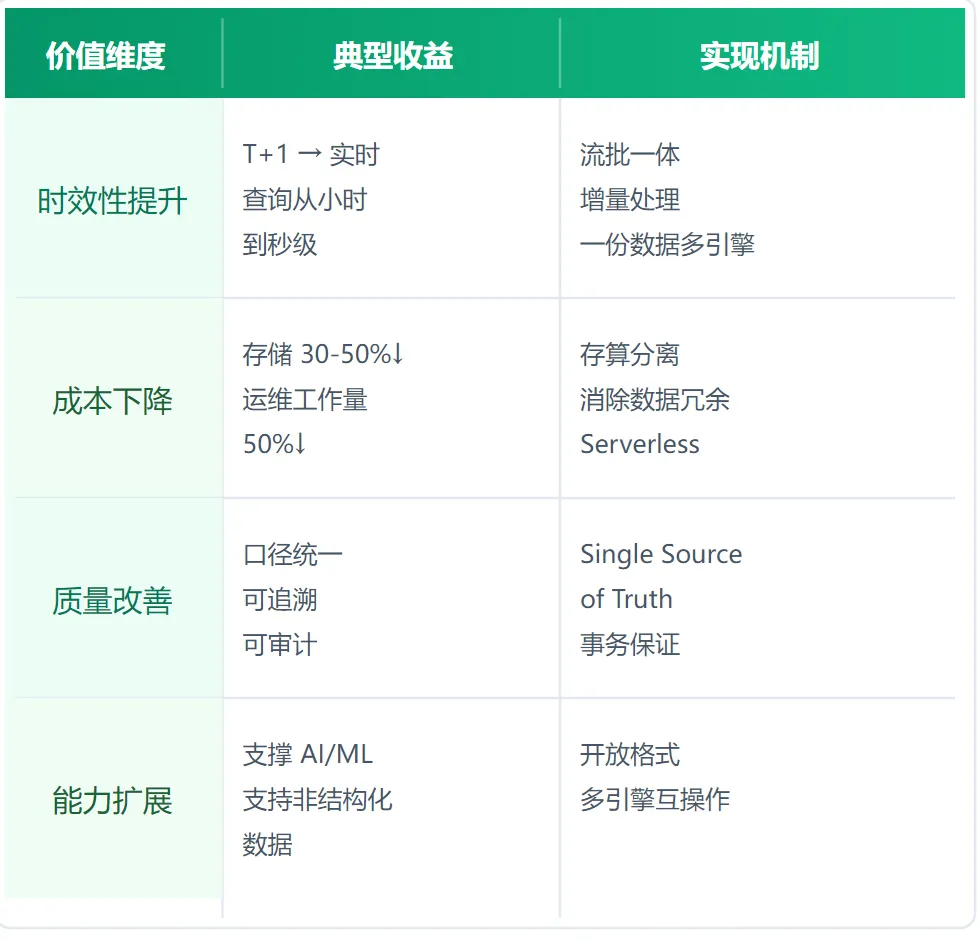Image resolution: width=980 pixels, height=941 pixels.
Task: Select the 能力扩展 row label
Action: click(x=112, y=801)
